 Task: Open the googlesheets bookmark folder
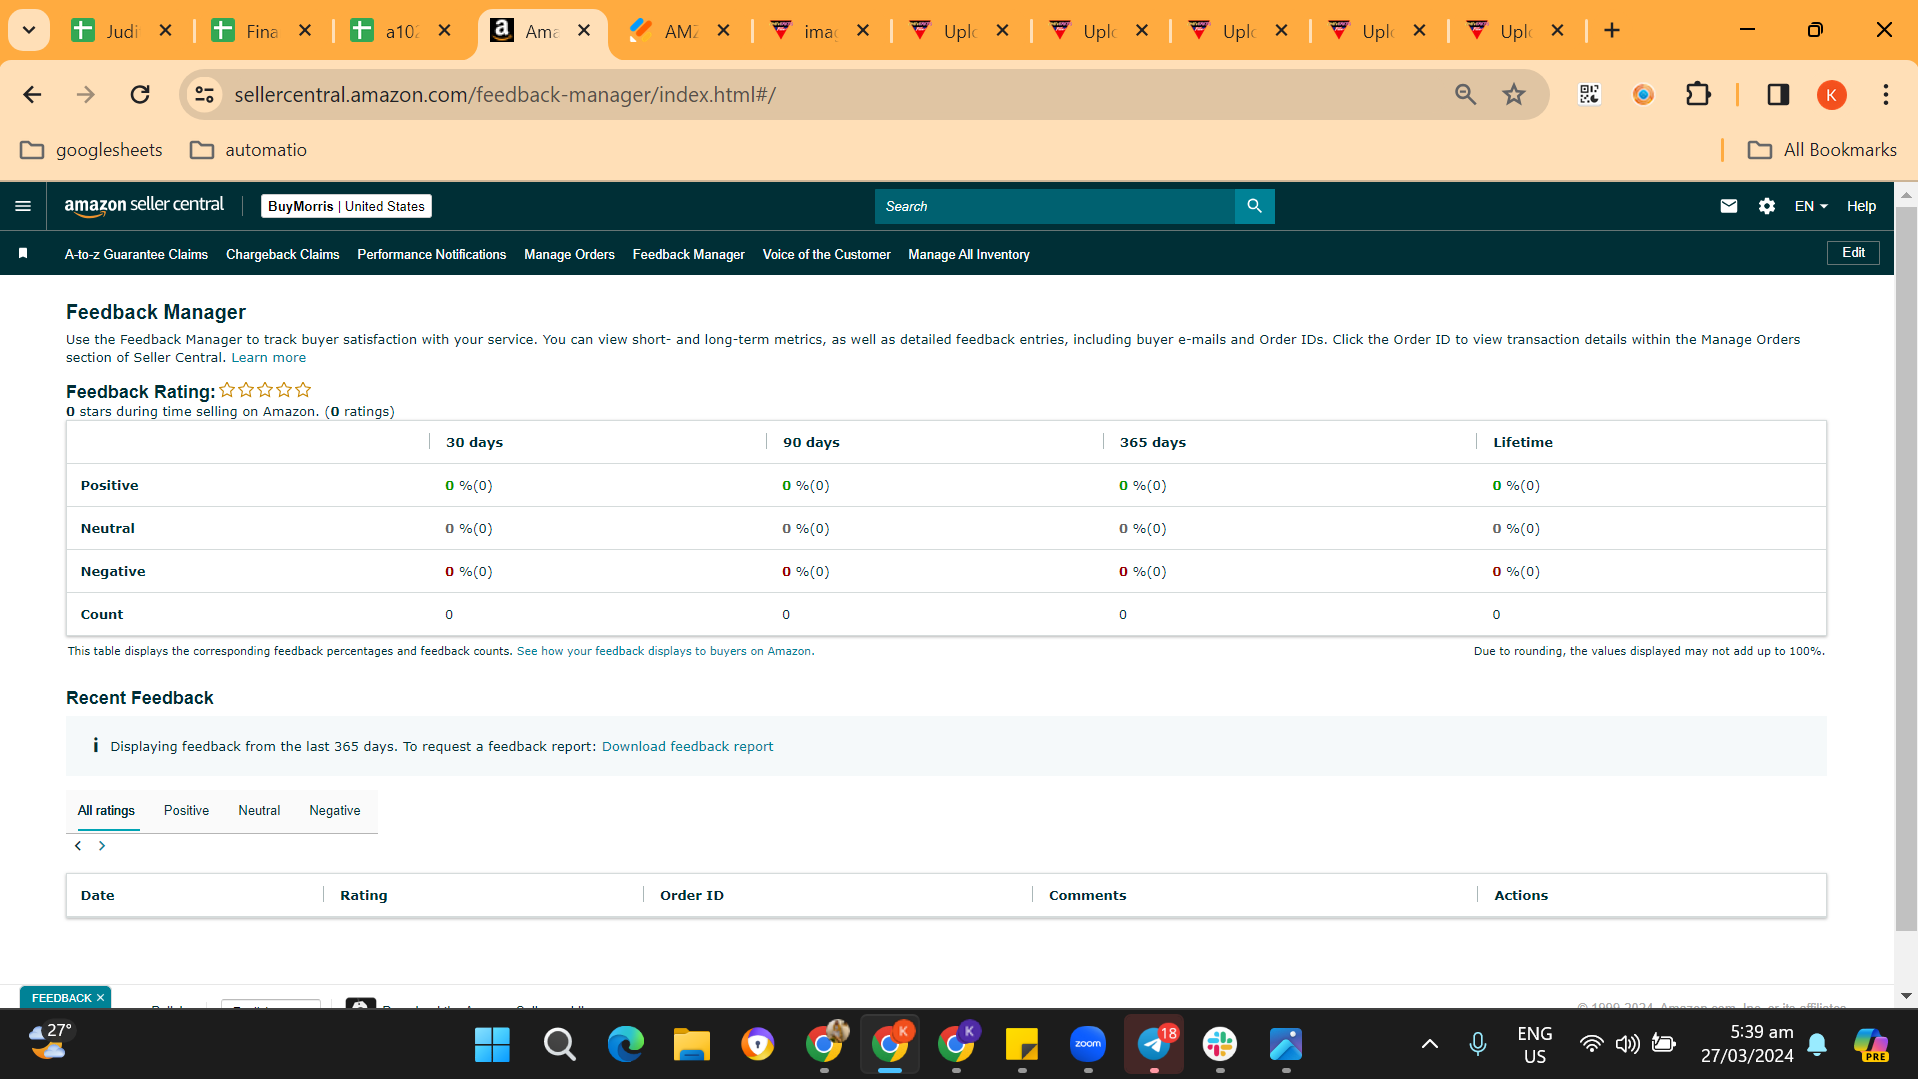91,150
